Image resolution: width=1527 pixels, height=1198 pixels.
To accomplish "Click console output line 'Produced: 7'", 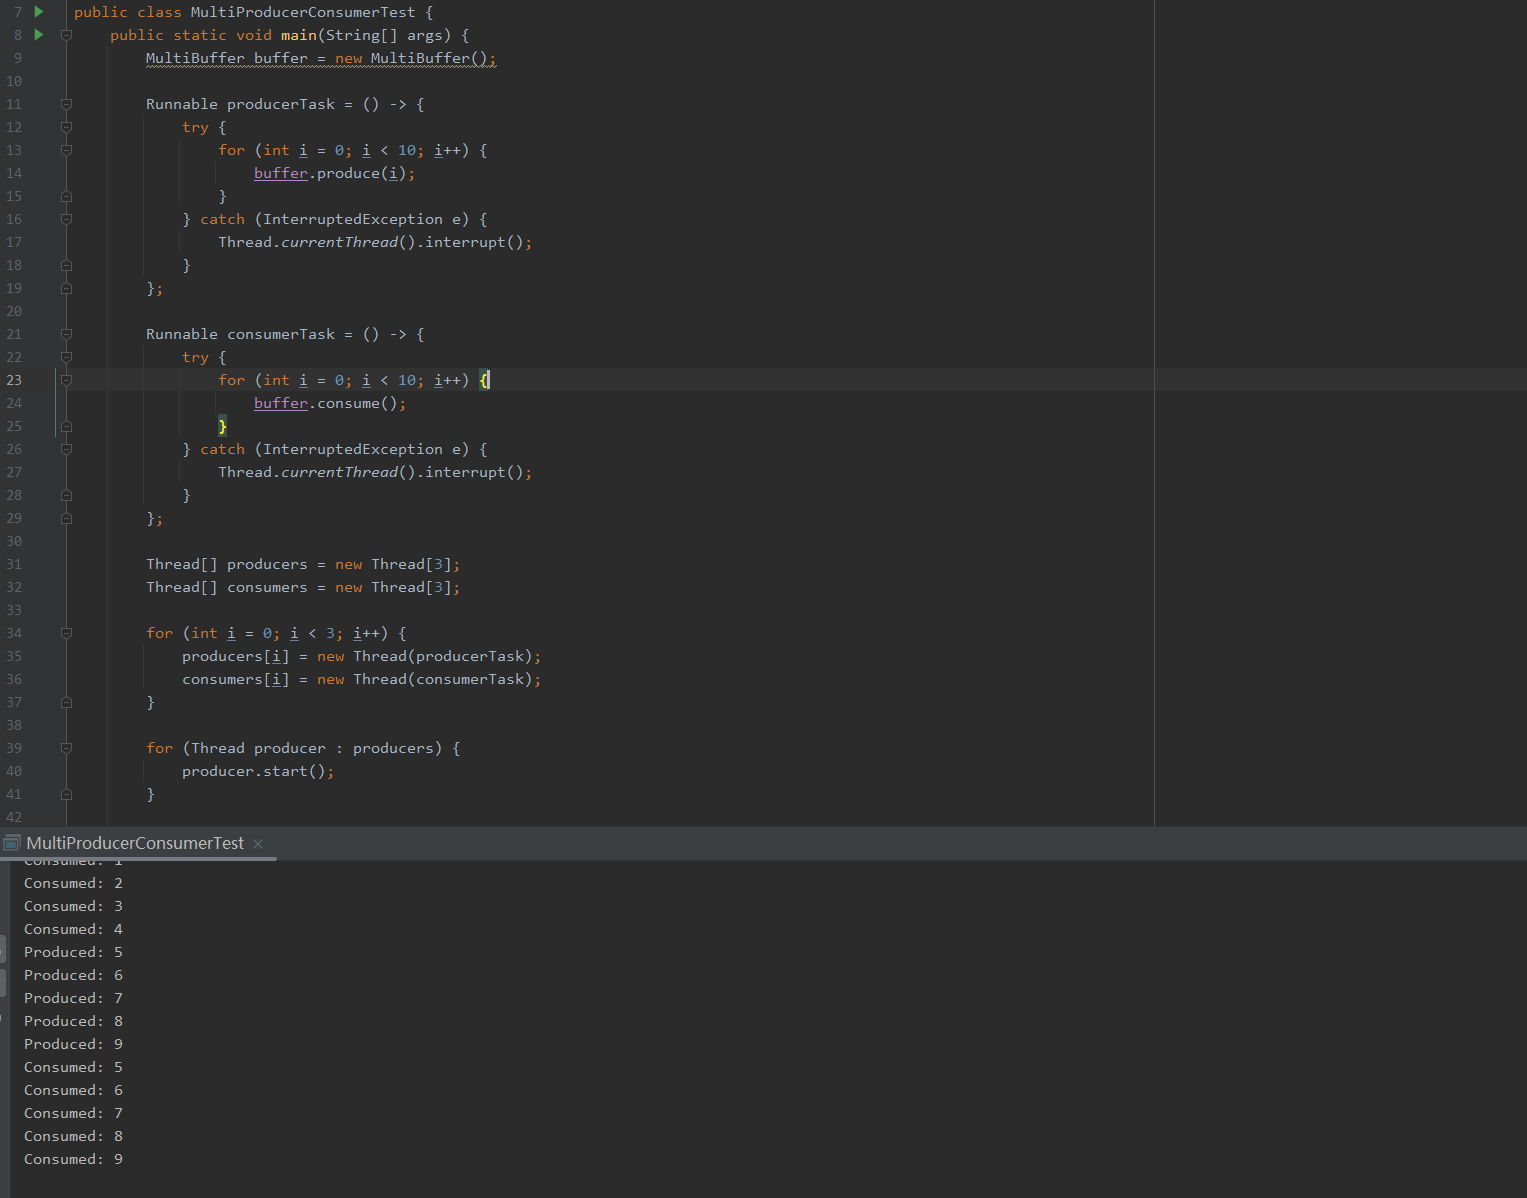I will click(73, 998).
